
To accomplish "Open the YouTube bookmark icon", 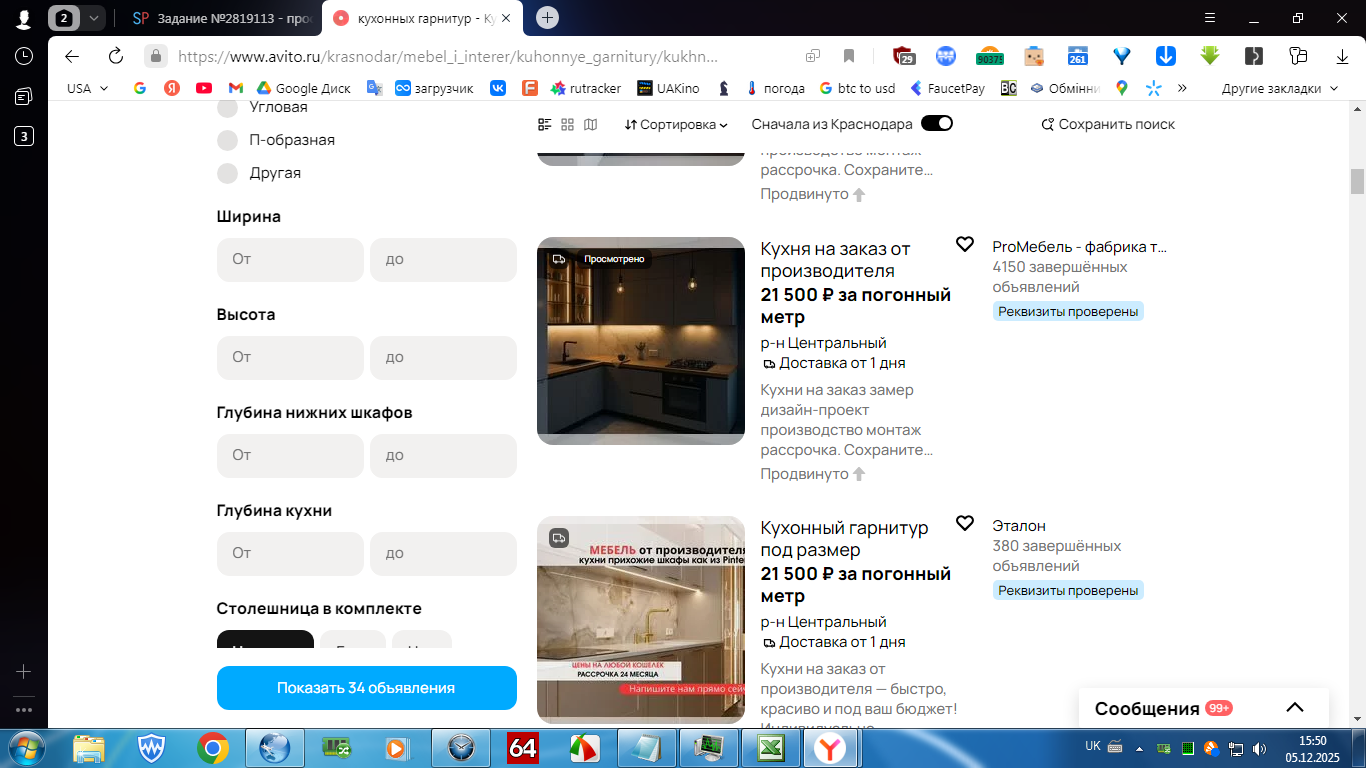I will point(204,88).
